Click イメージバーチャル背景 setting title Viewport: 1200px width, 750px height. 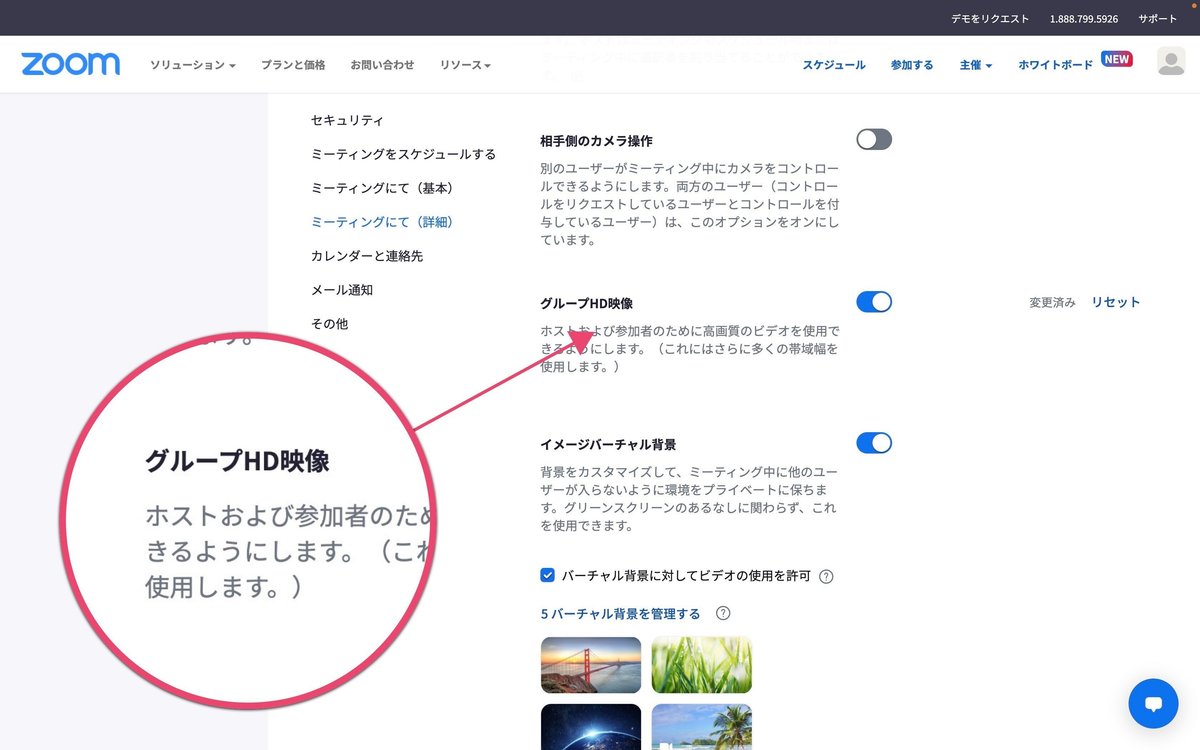(x=608, y=444)
